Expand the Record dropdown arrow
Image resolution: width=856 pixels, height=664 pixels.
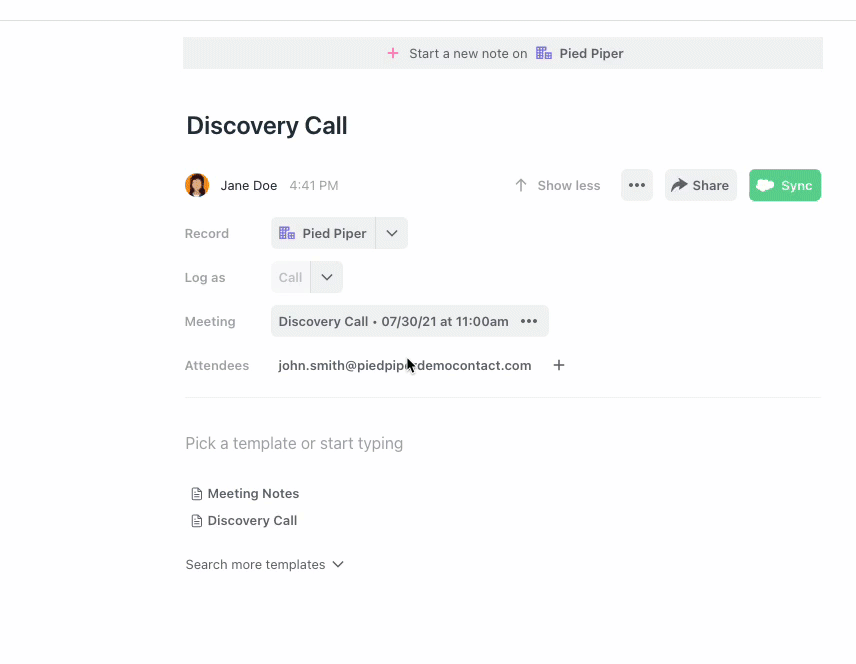[x=392, y=233]
